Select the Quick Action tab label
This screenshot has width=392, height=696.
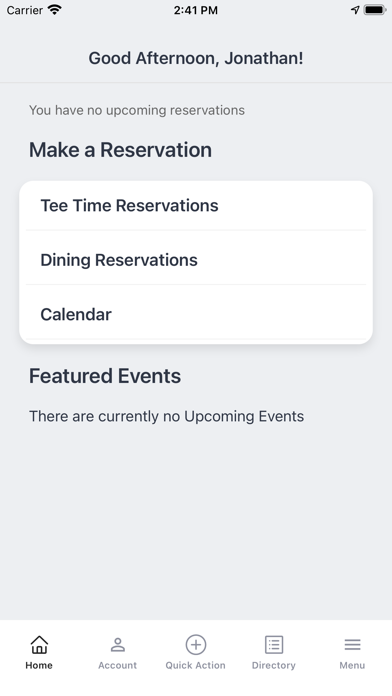(x=196, y=665)
